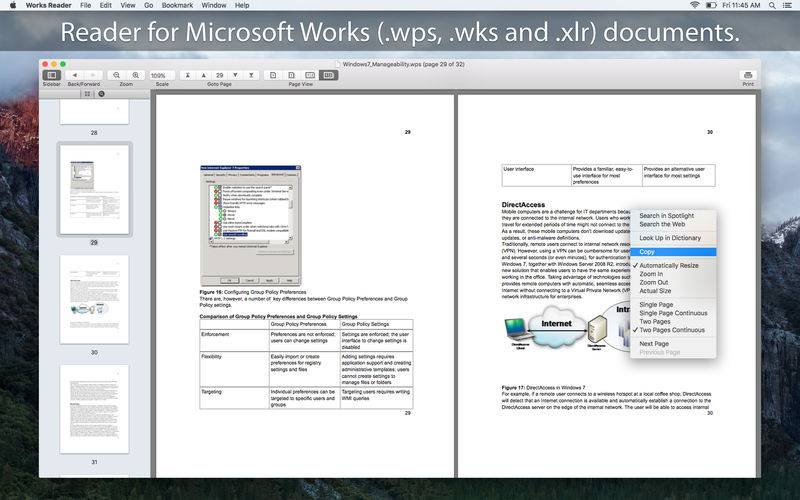Image resolution: width=800 pixels, height=500 pixels.
Task: Open the View menu
Action: tap(128, 5)
